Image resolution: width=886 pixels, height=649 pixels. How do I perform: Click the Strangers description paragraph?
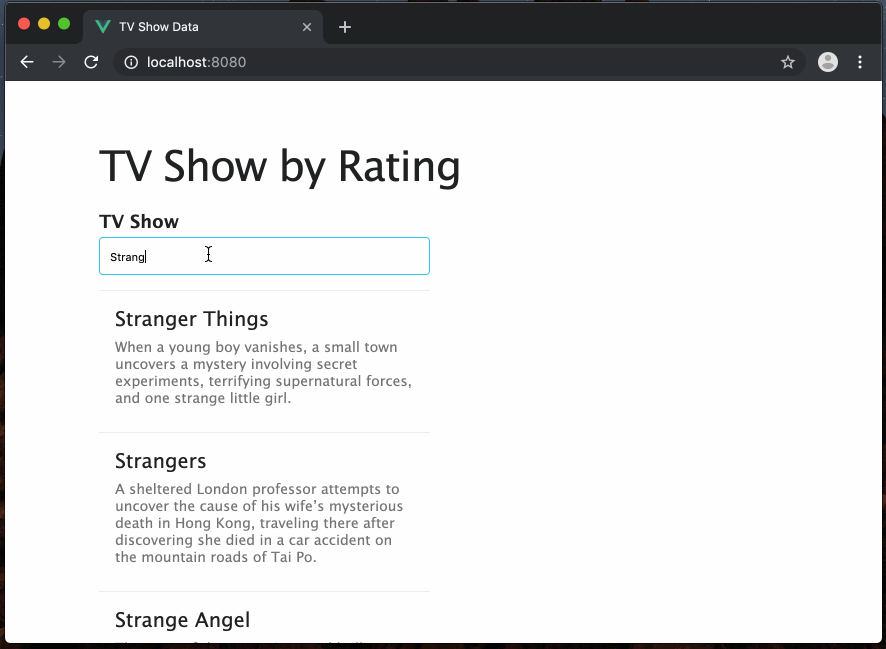[x=259, y=523]
